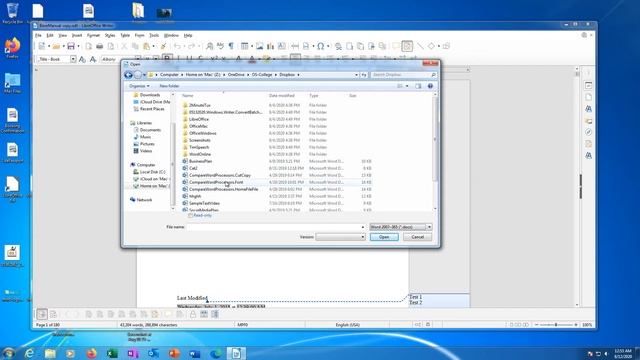Click the New document icon in Writer toolbar
The image size is (640, 360).
[42, 47]
